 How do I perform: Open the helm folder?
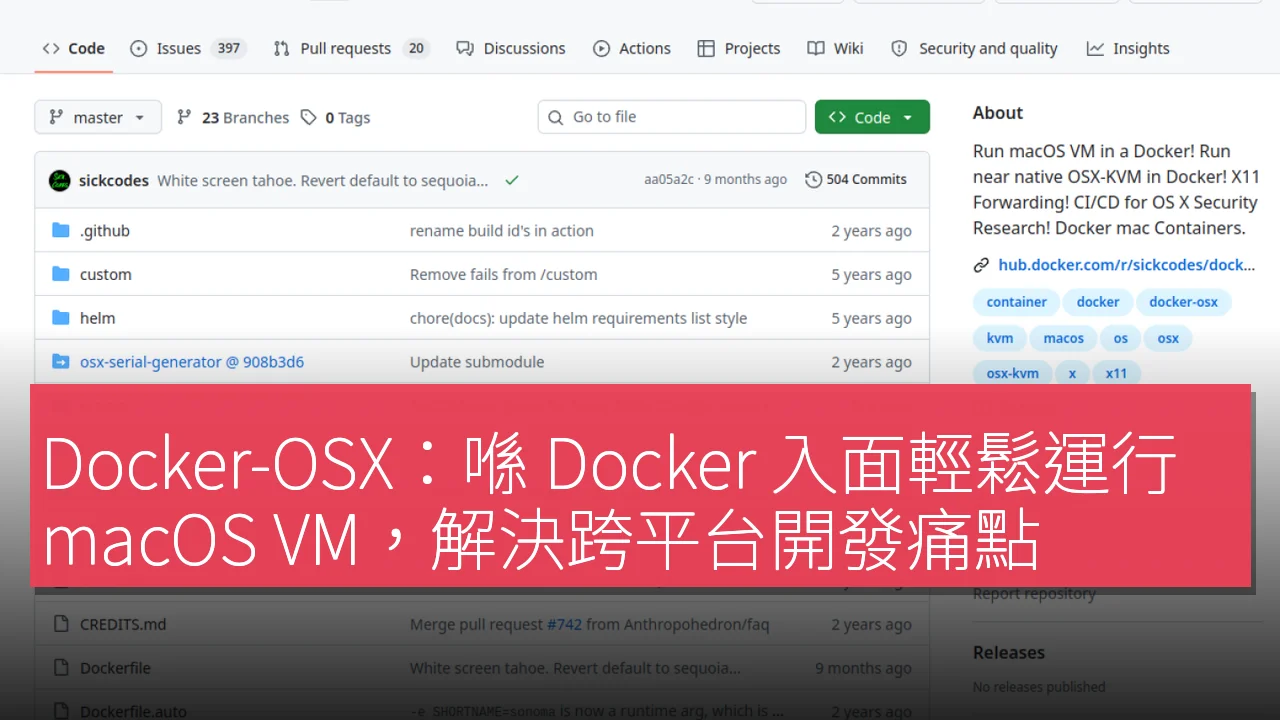click(x=97, y=318)
